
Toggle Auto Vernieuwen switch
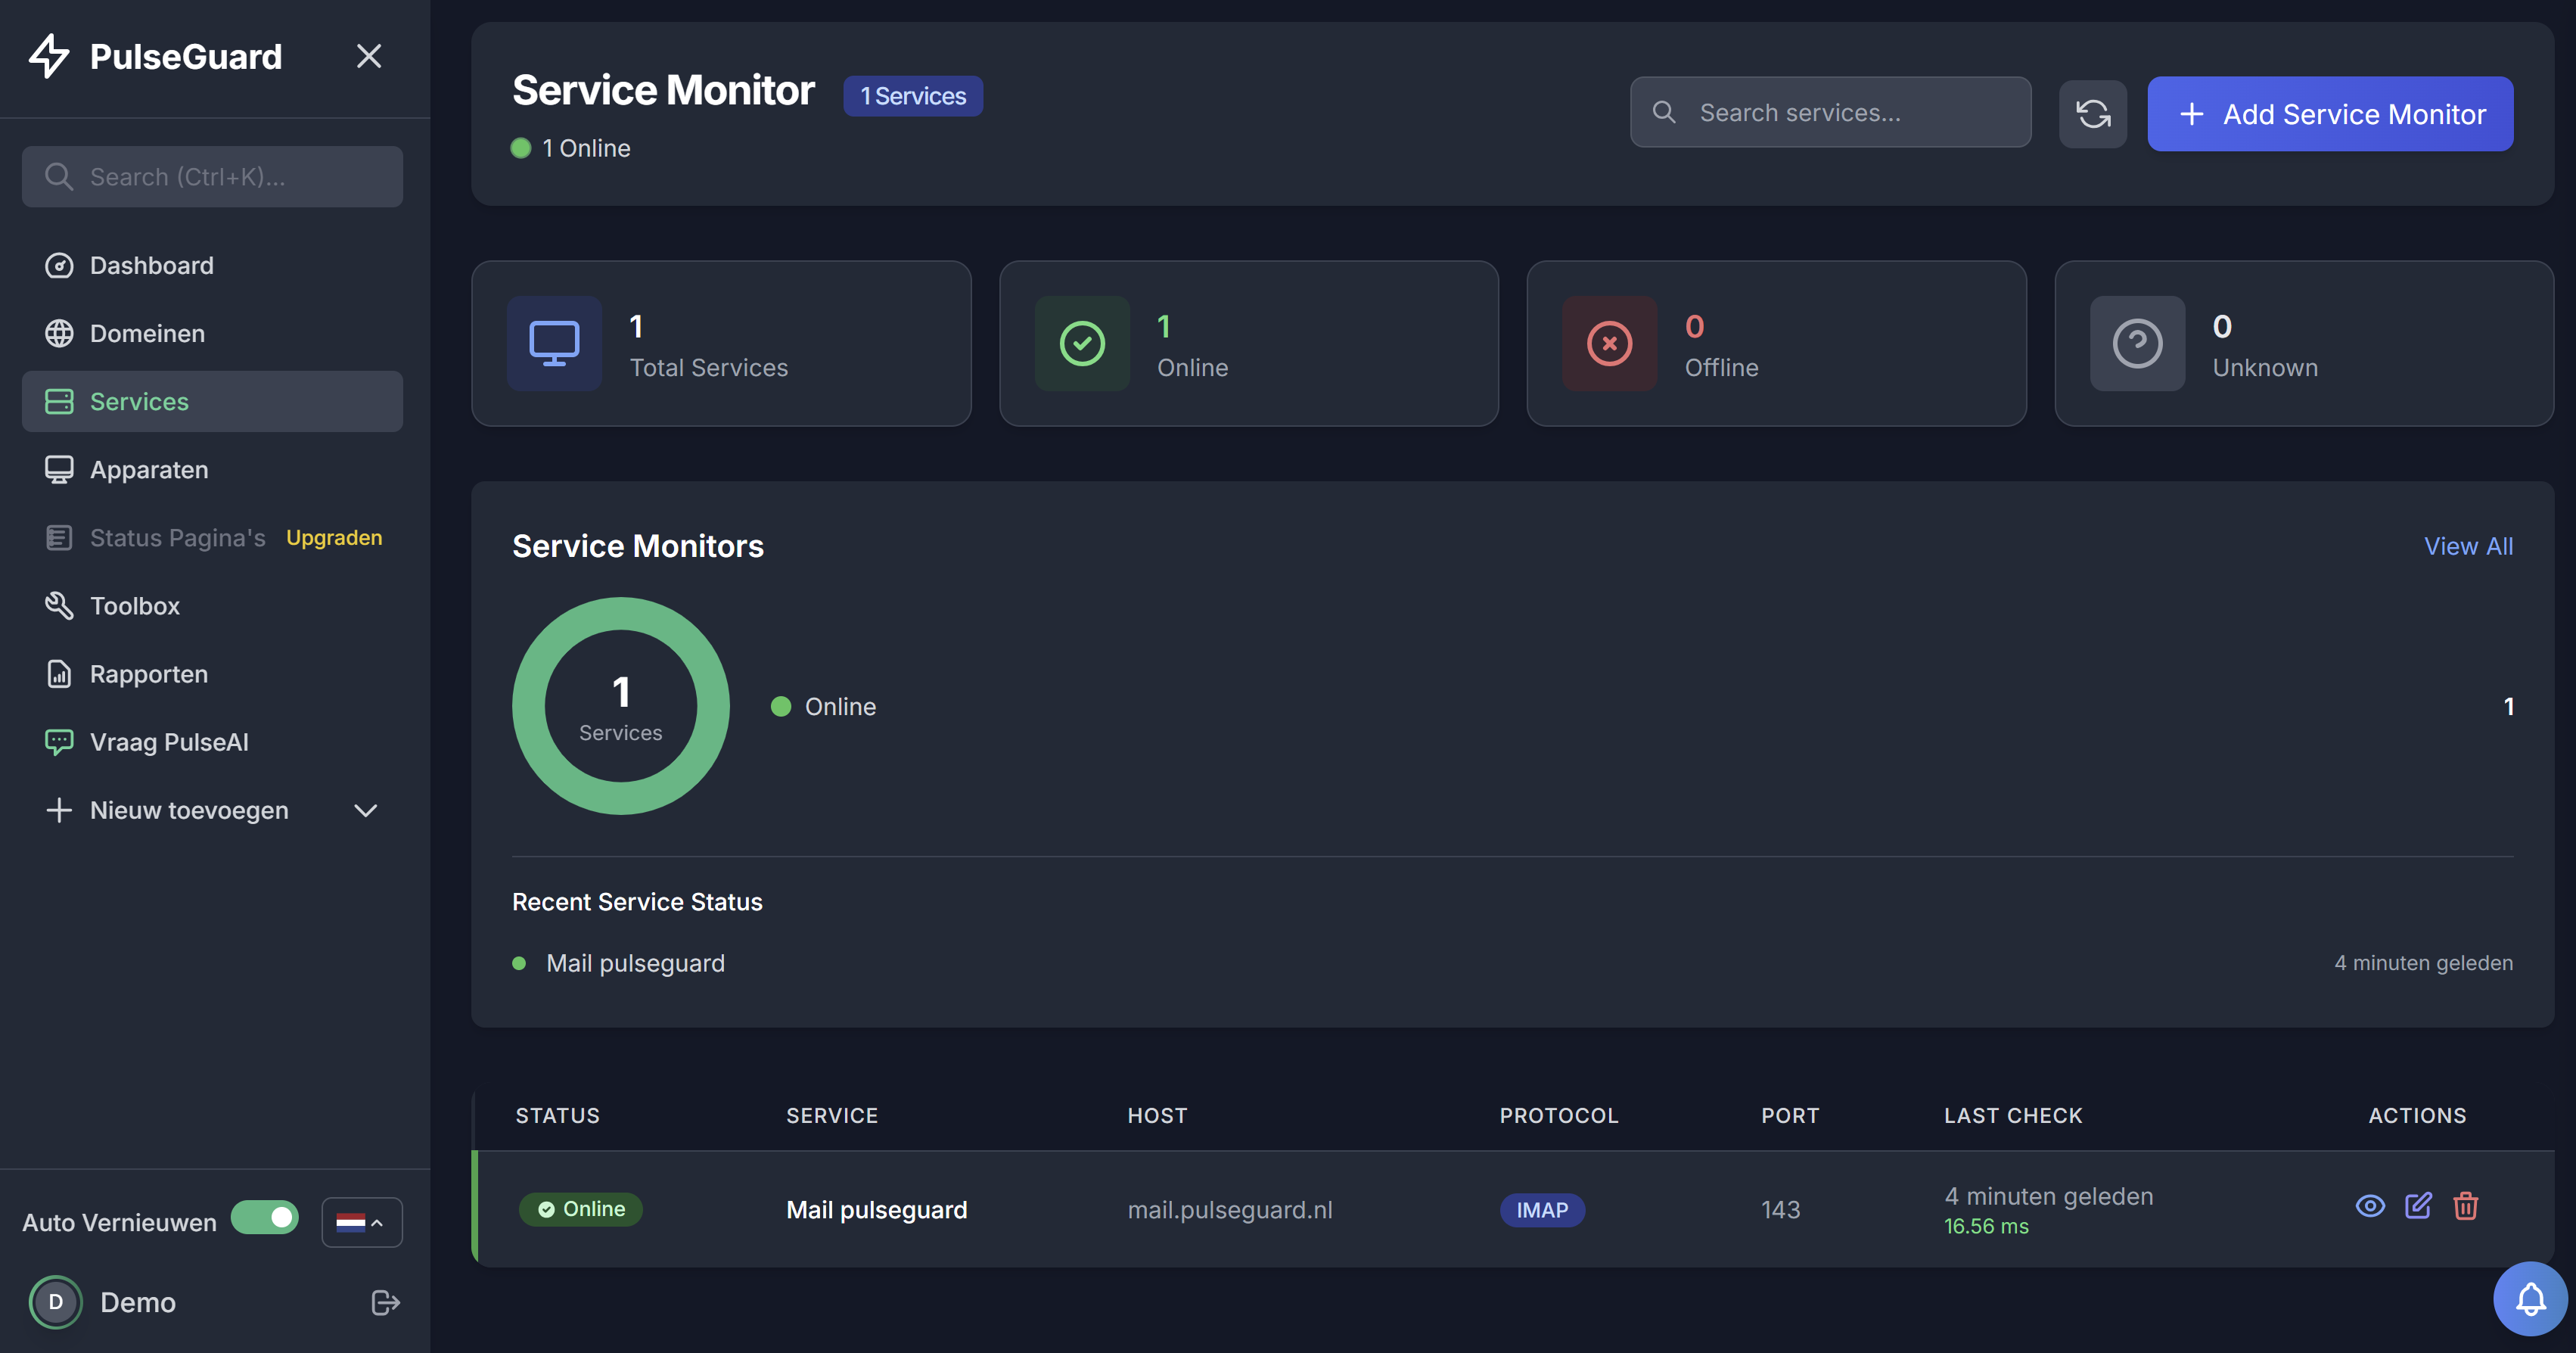click(264, 1218)
